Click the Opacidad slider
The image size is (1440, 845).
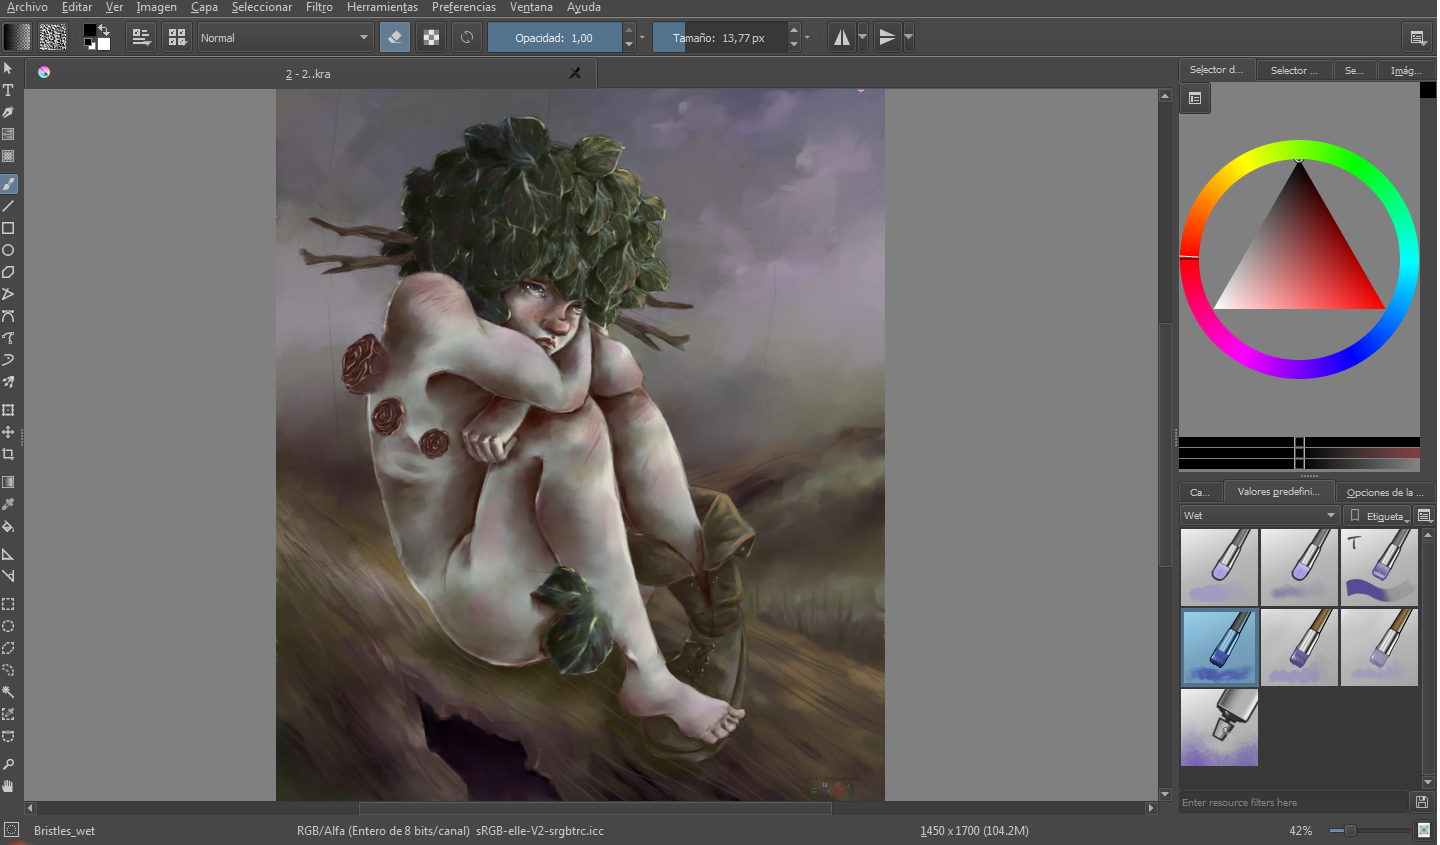pyautogui.click(x=554, y=38)
